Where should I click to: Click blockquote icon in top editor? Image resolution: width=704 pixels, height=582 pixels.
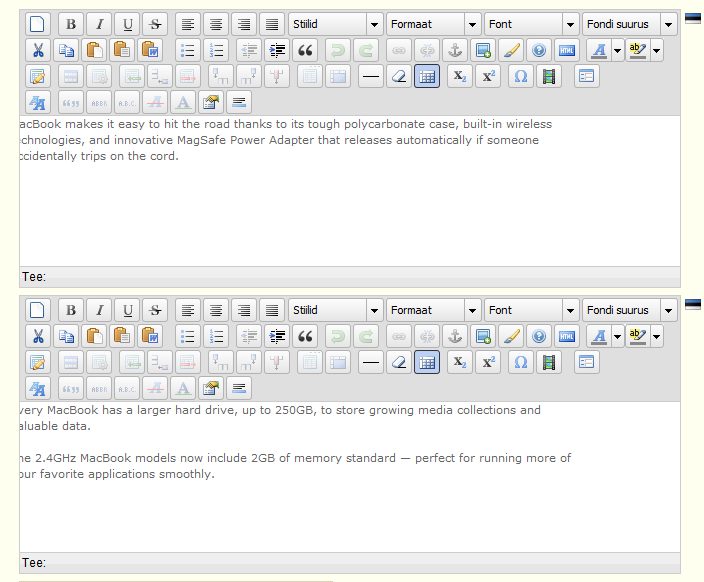305,50
